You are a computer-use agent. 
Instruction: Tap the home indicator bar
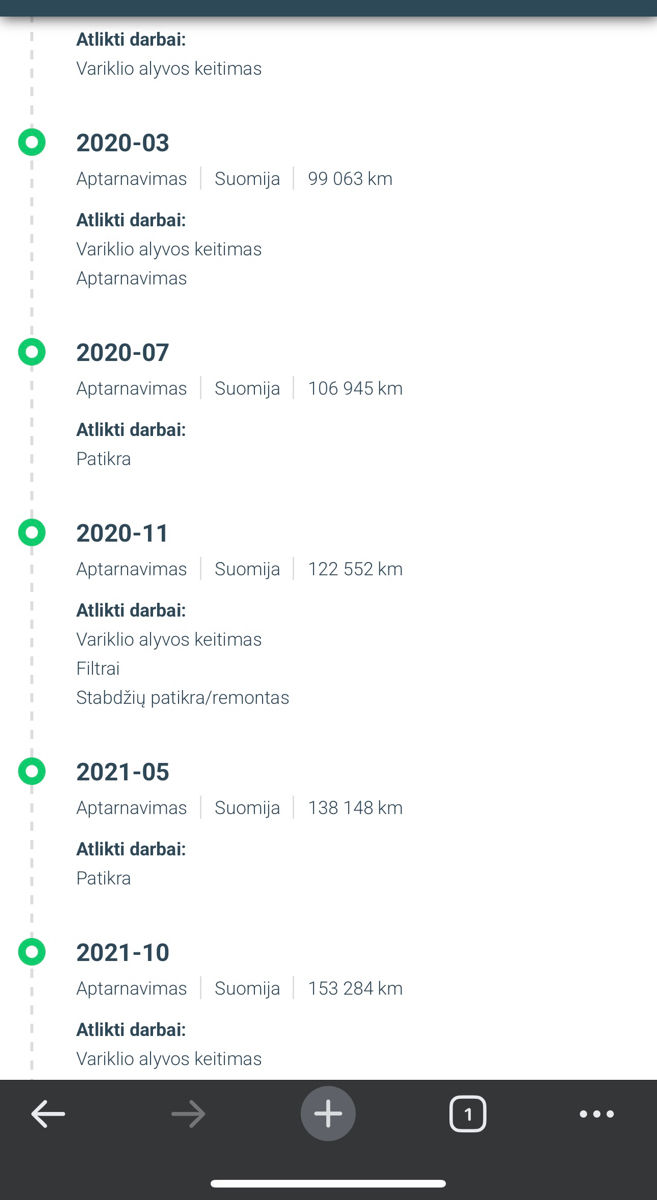328,1184
